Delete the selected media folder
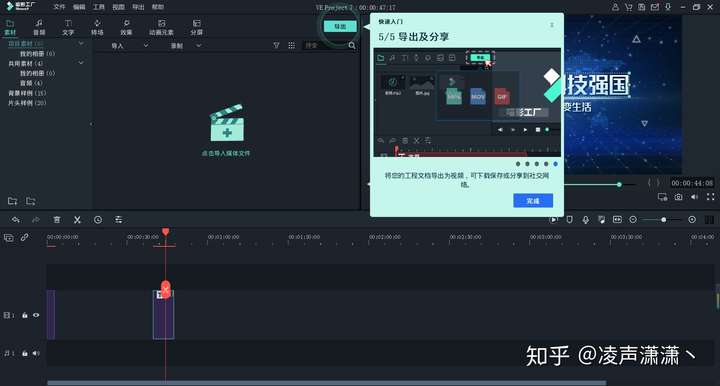 click(31, 201)
